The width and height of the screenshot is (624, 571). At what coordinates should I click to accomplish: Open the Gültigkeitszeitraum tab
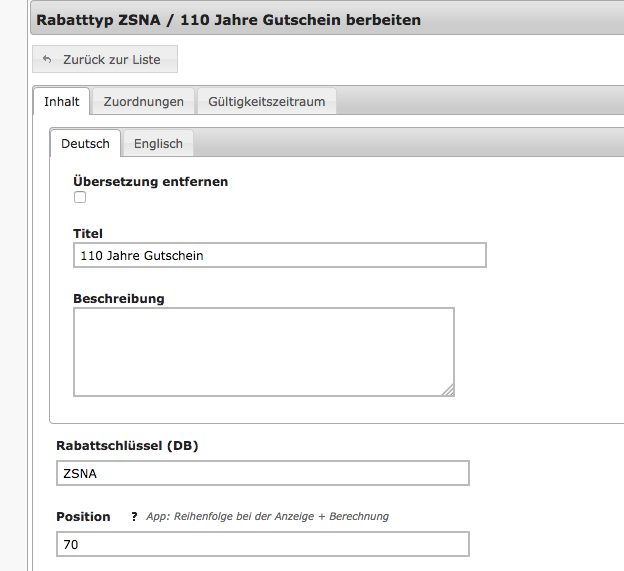(267, 102)
